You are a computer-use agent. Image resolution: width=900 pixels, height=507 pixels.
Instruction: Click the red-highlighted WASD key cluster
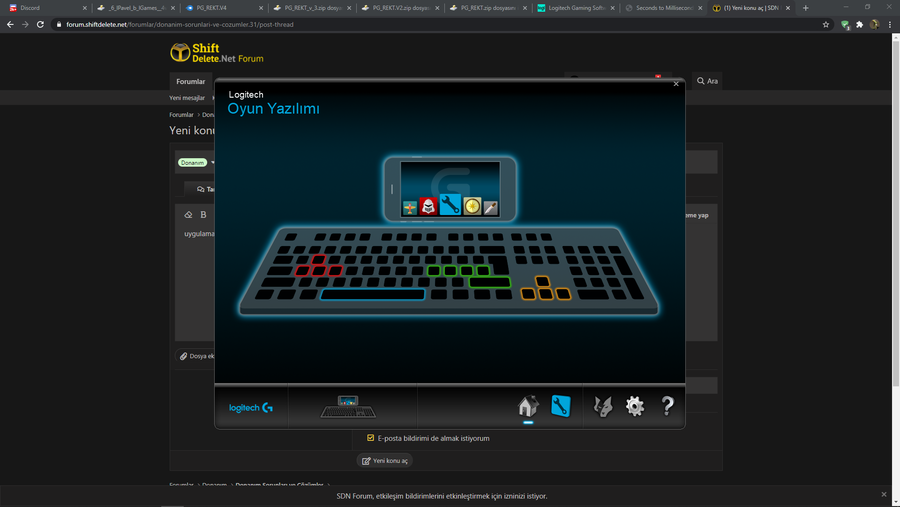[x=319, y=266]
